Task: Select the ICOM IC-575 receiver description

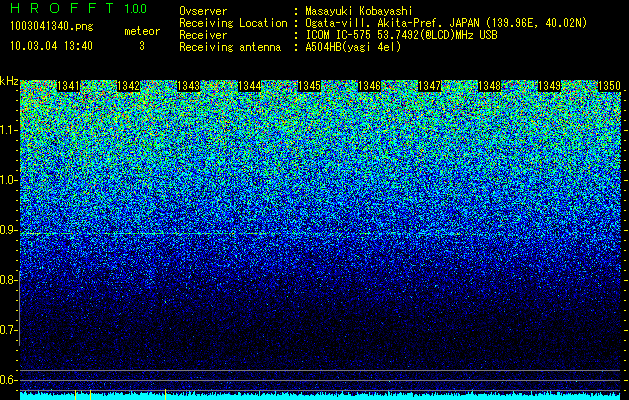Action: [402, 35]
